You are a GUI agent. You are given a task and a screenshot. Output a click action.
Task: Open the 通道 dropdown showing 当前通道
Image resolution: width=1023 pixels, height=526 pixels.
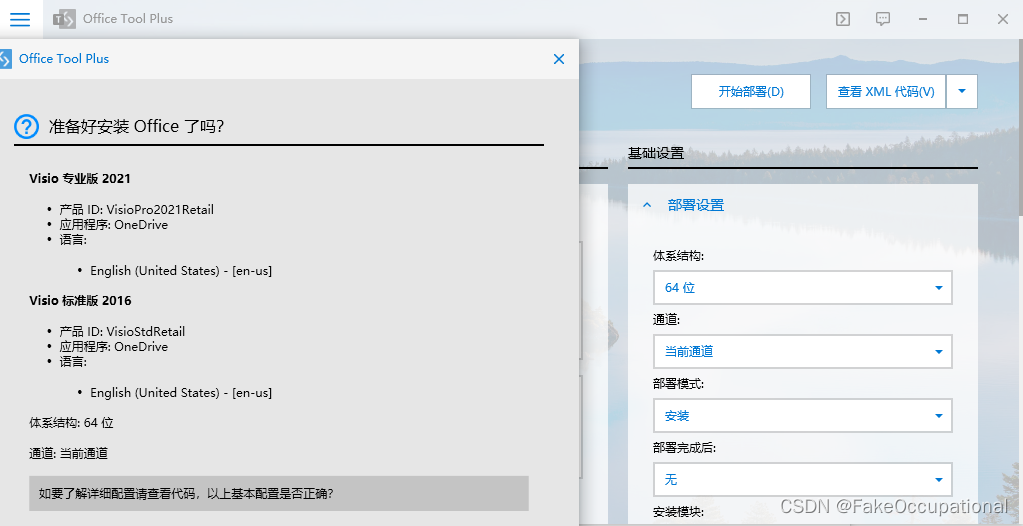[802, 352]
